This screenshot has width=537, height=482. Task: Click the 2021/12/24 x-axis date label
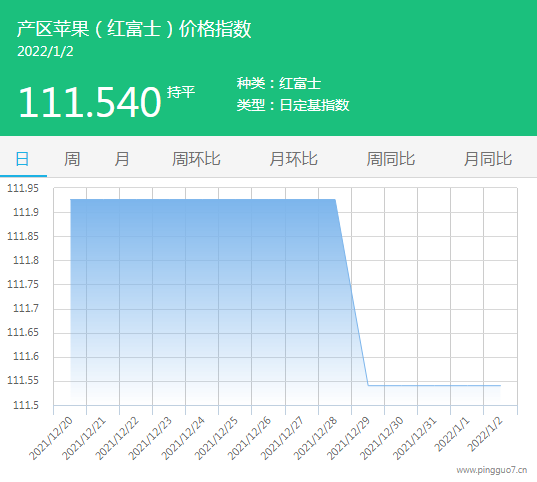pos(183,438)
